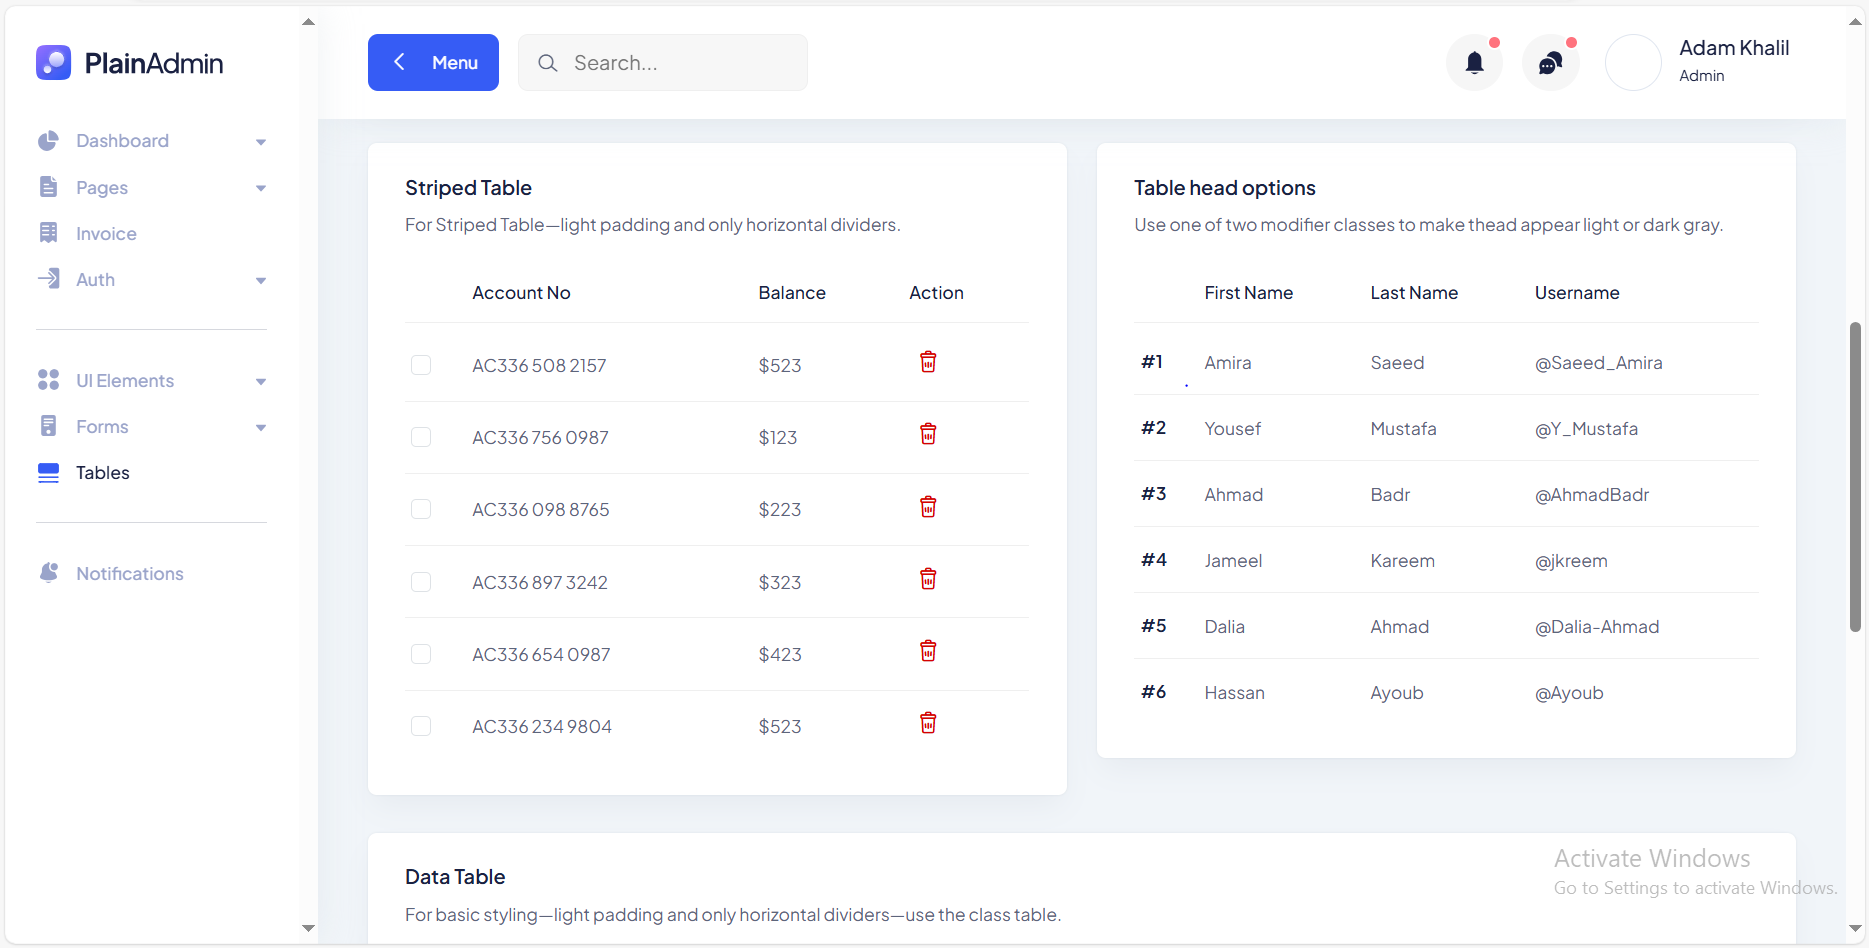Select the AC336 756 0987 checkbox
Screen dimensions: 1869x948
click(x=421, y=437)
